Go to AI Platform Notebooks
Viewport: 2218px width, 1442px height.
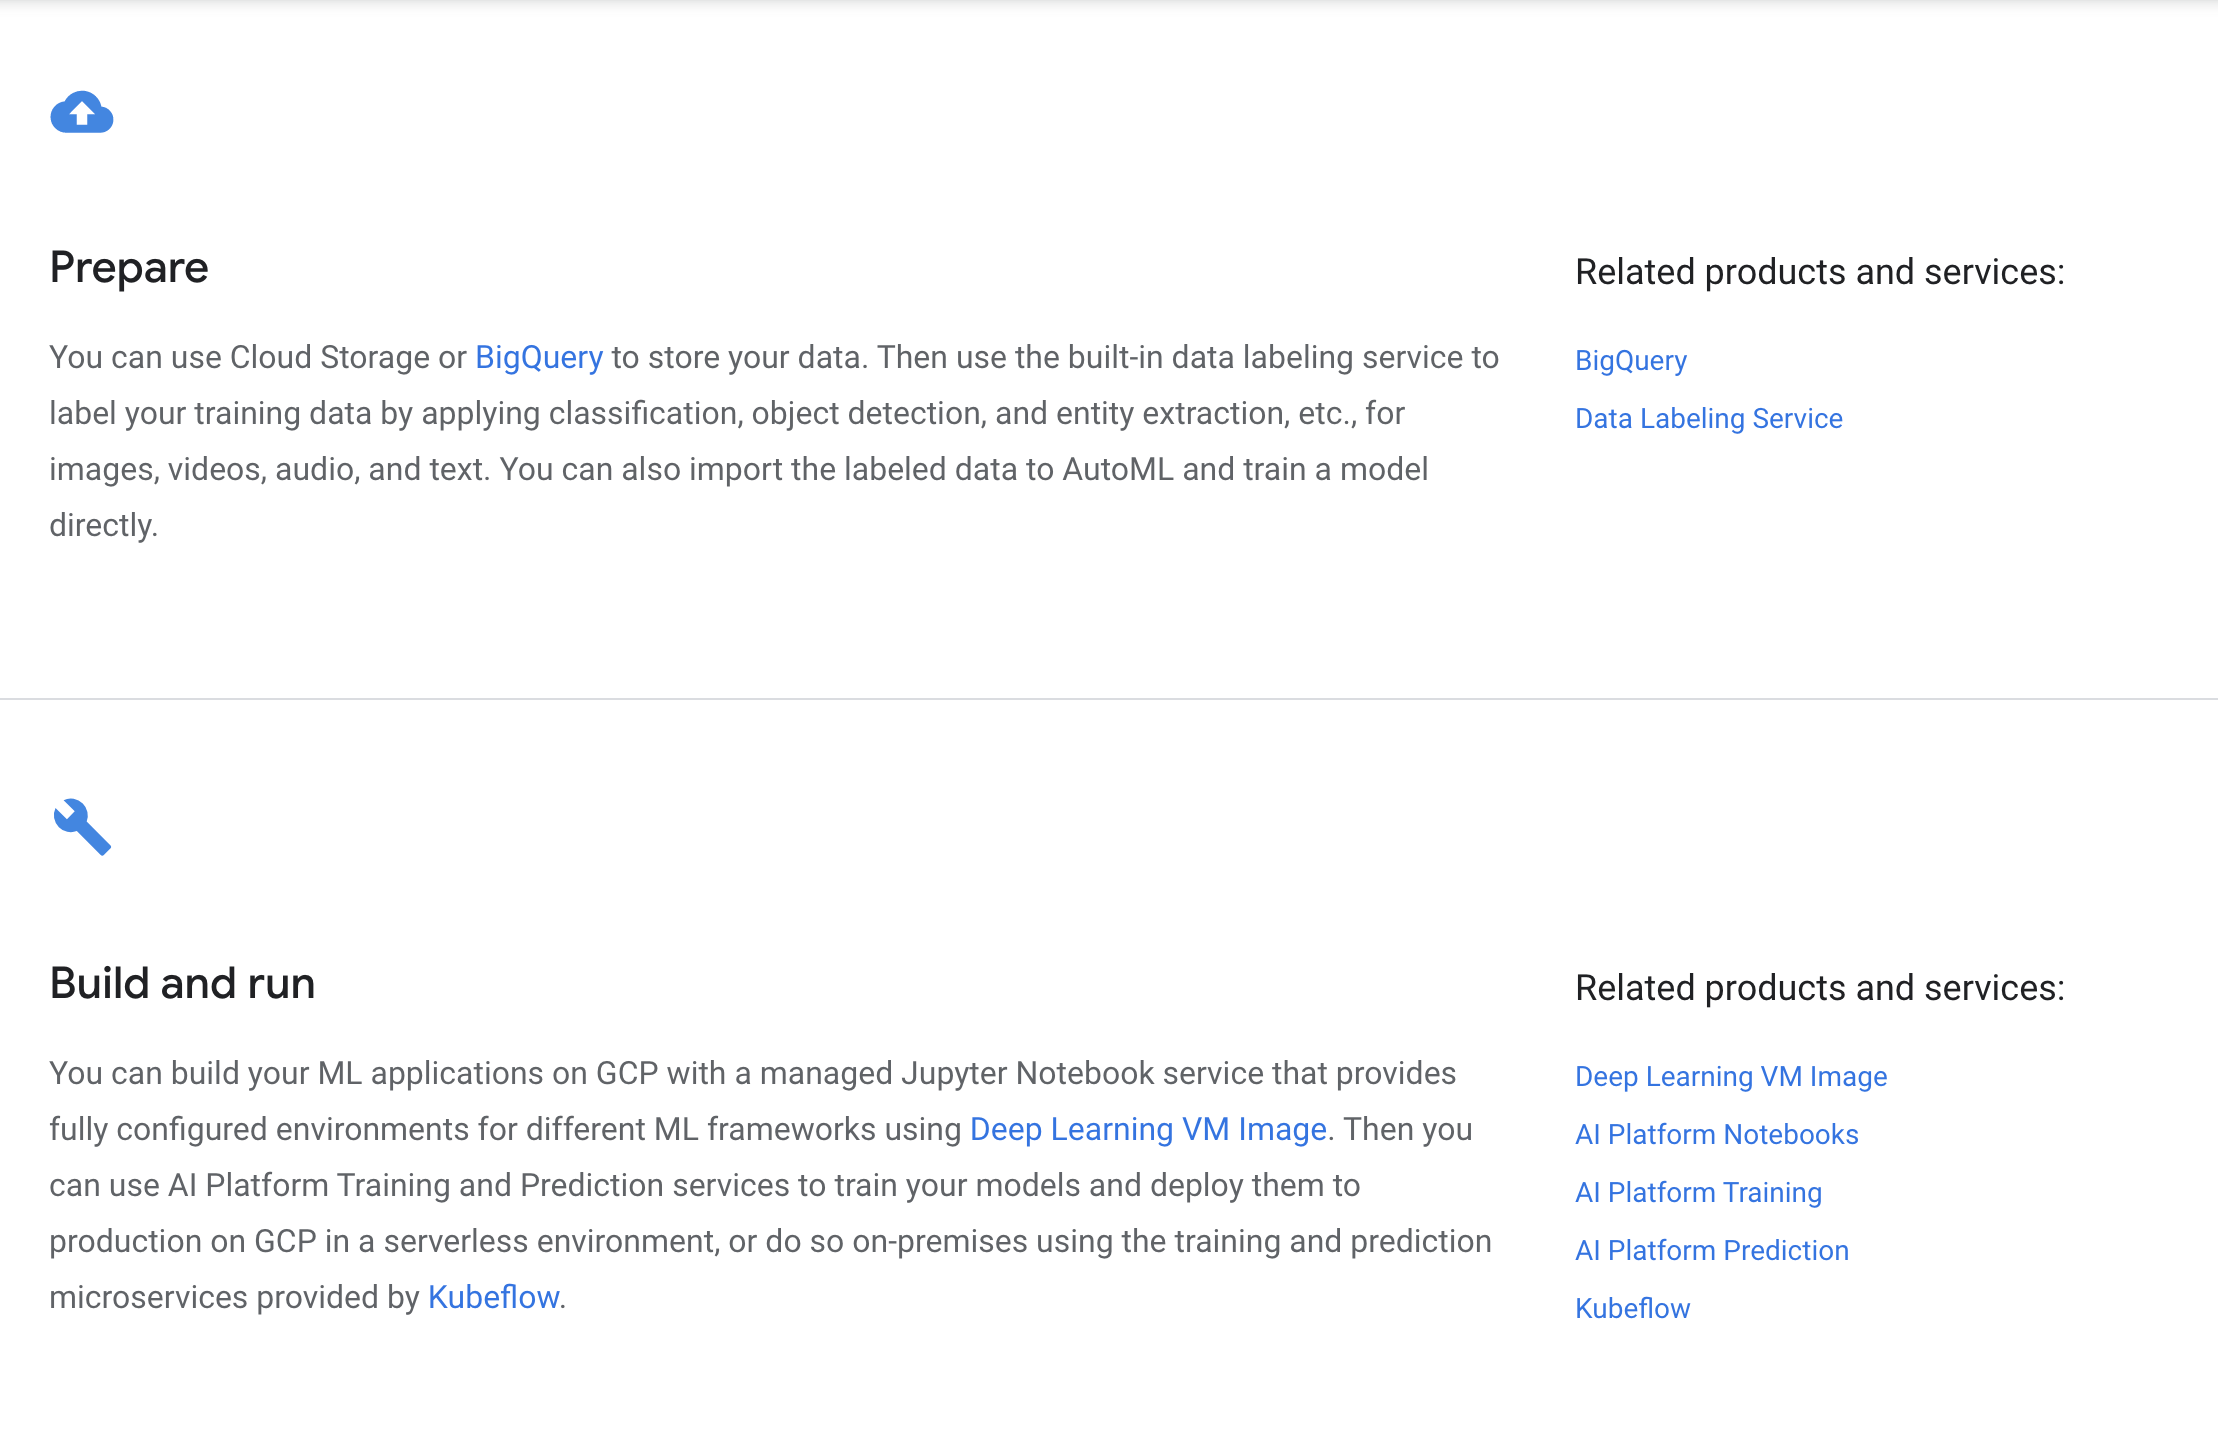1716,1135
